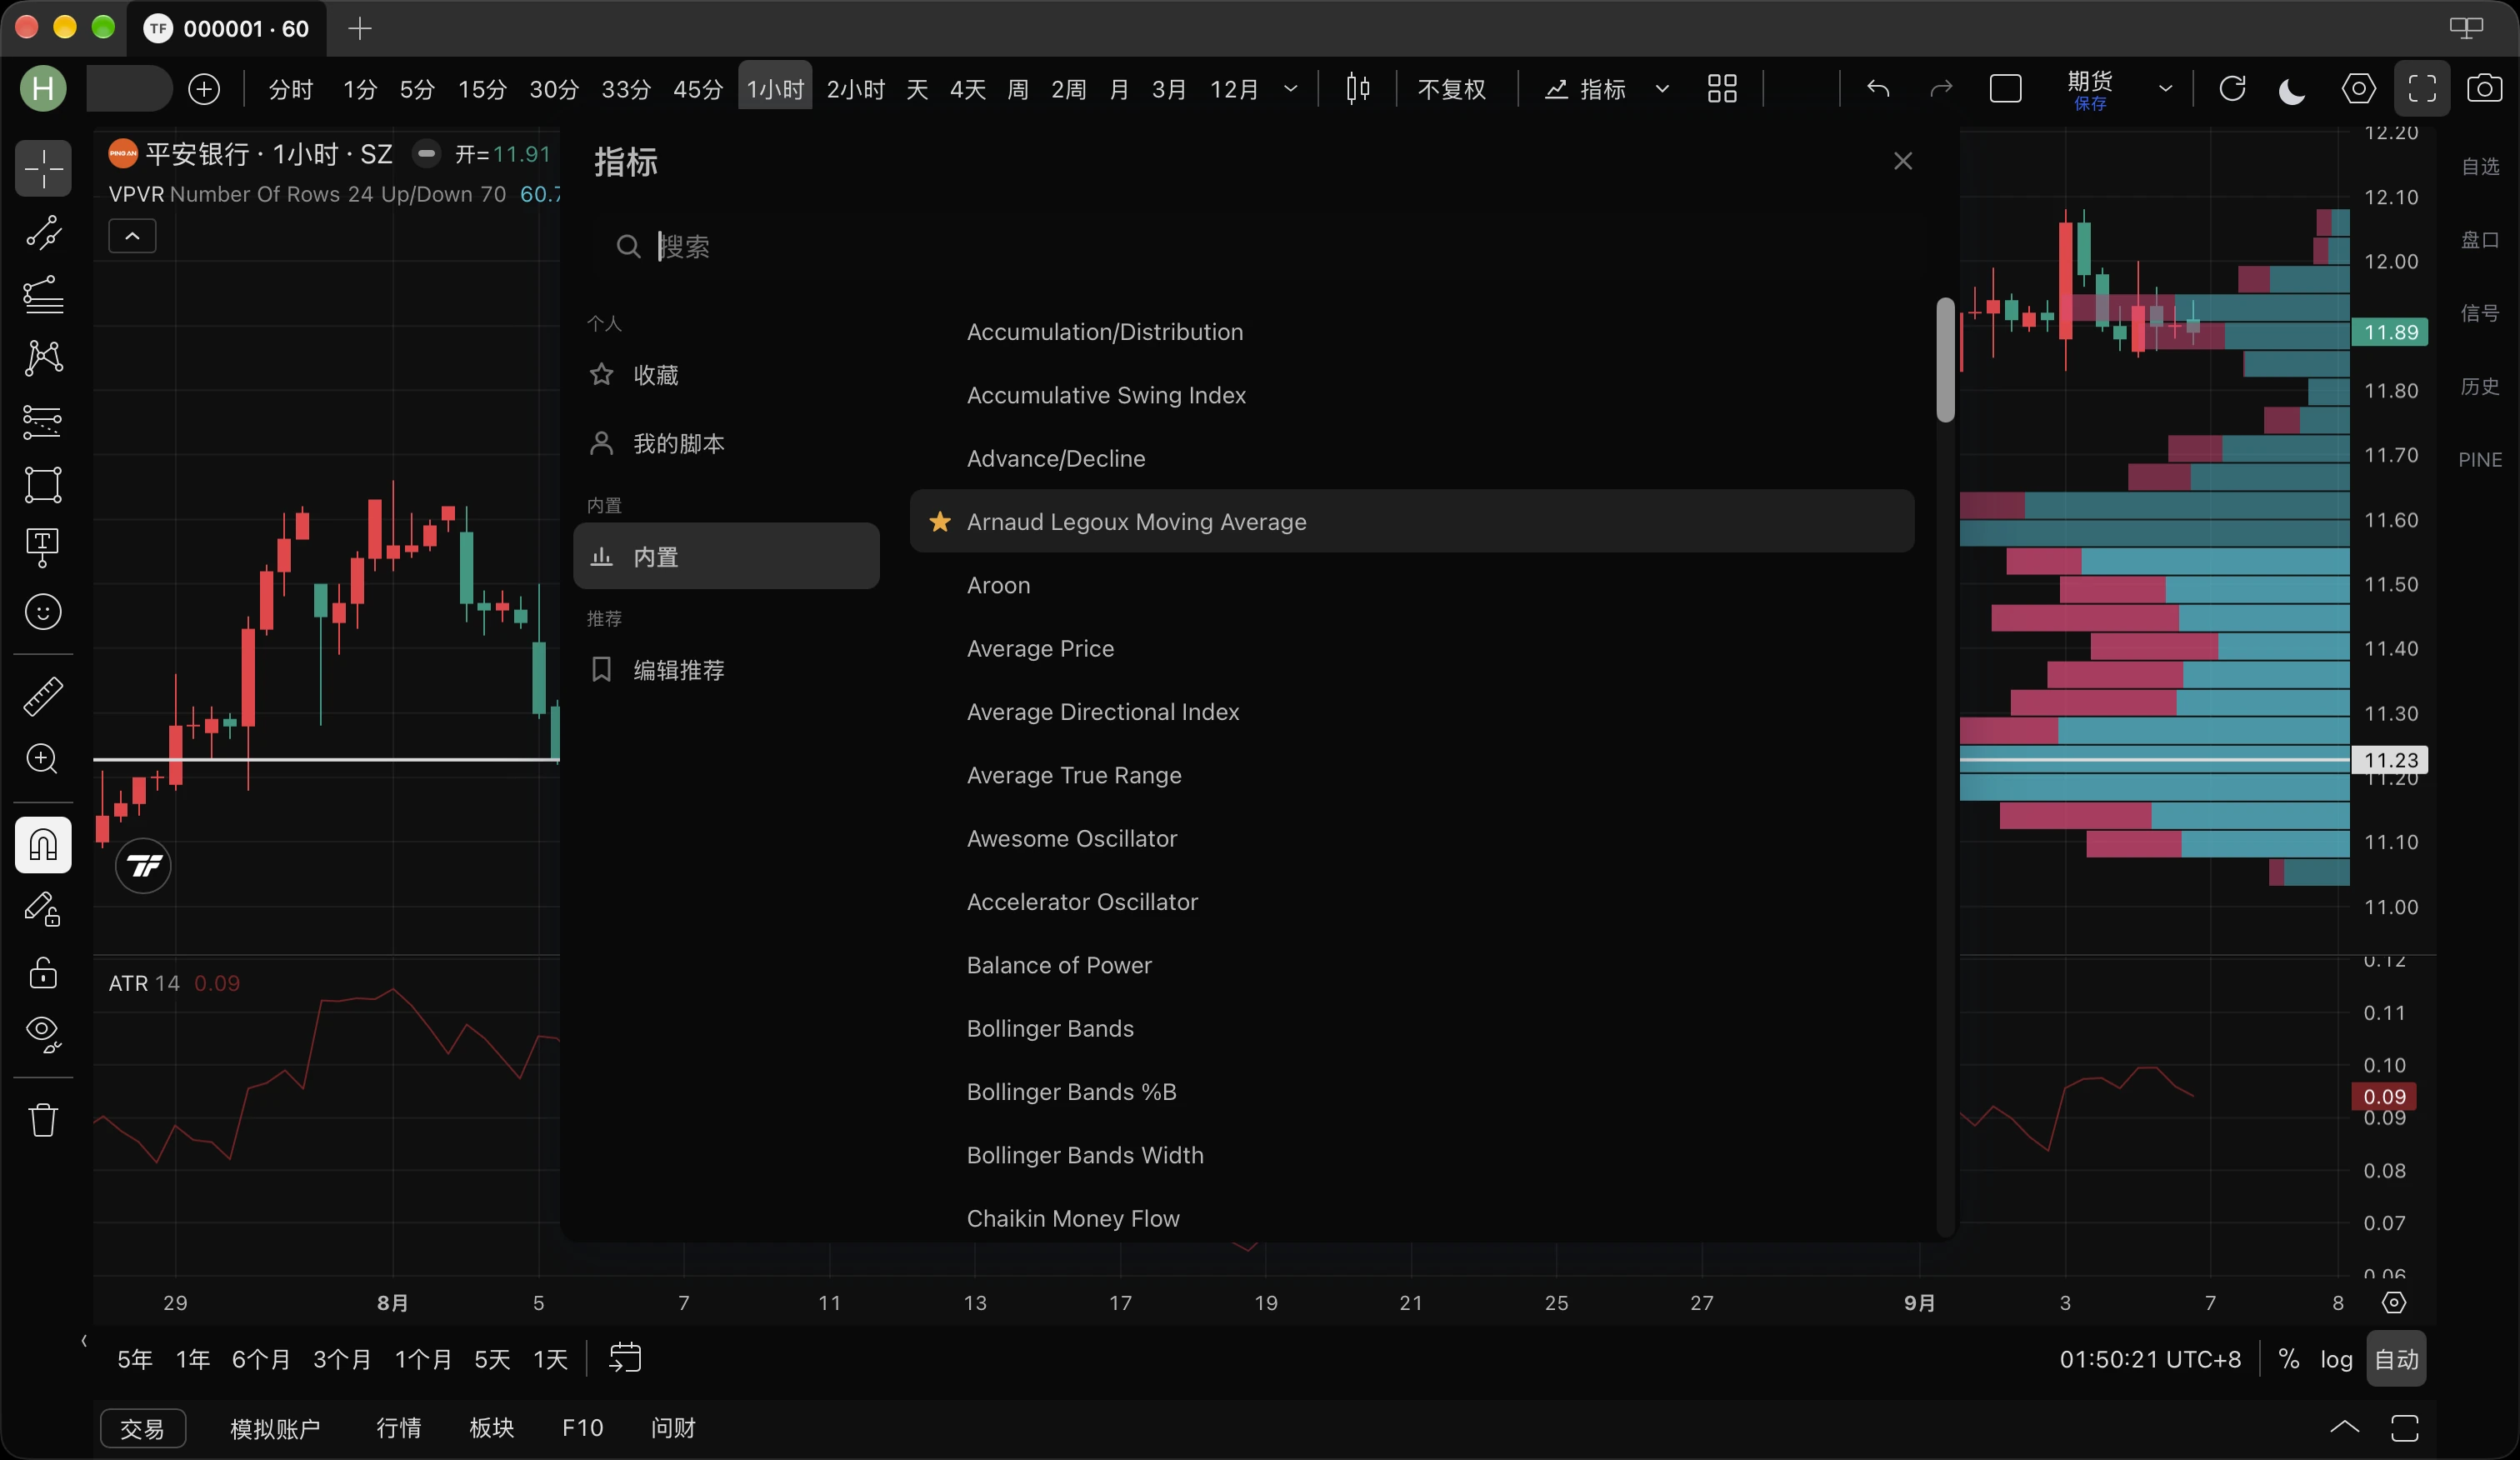Viewport: 2520px width, 1460px height.
Task: Add the Bollinger Bands indicator
Action: point(1411,1028)
